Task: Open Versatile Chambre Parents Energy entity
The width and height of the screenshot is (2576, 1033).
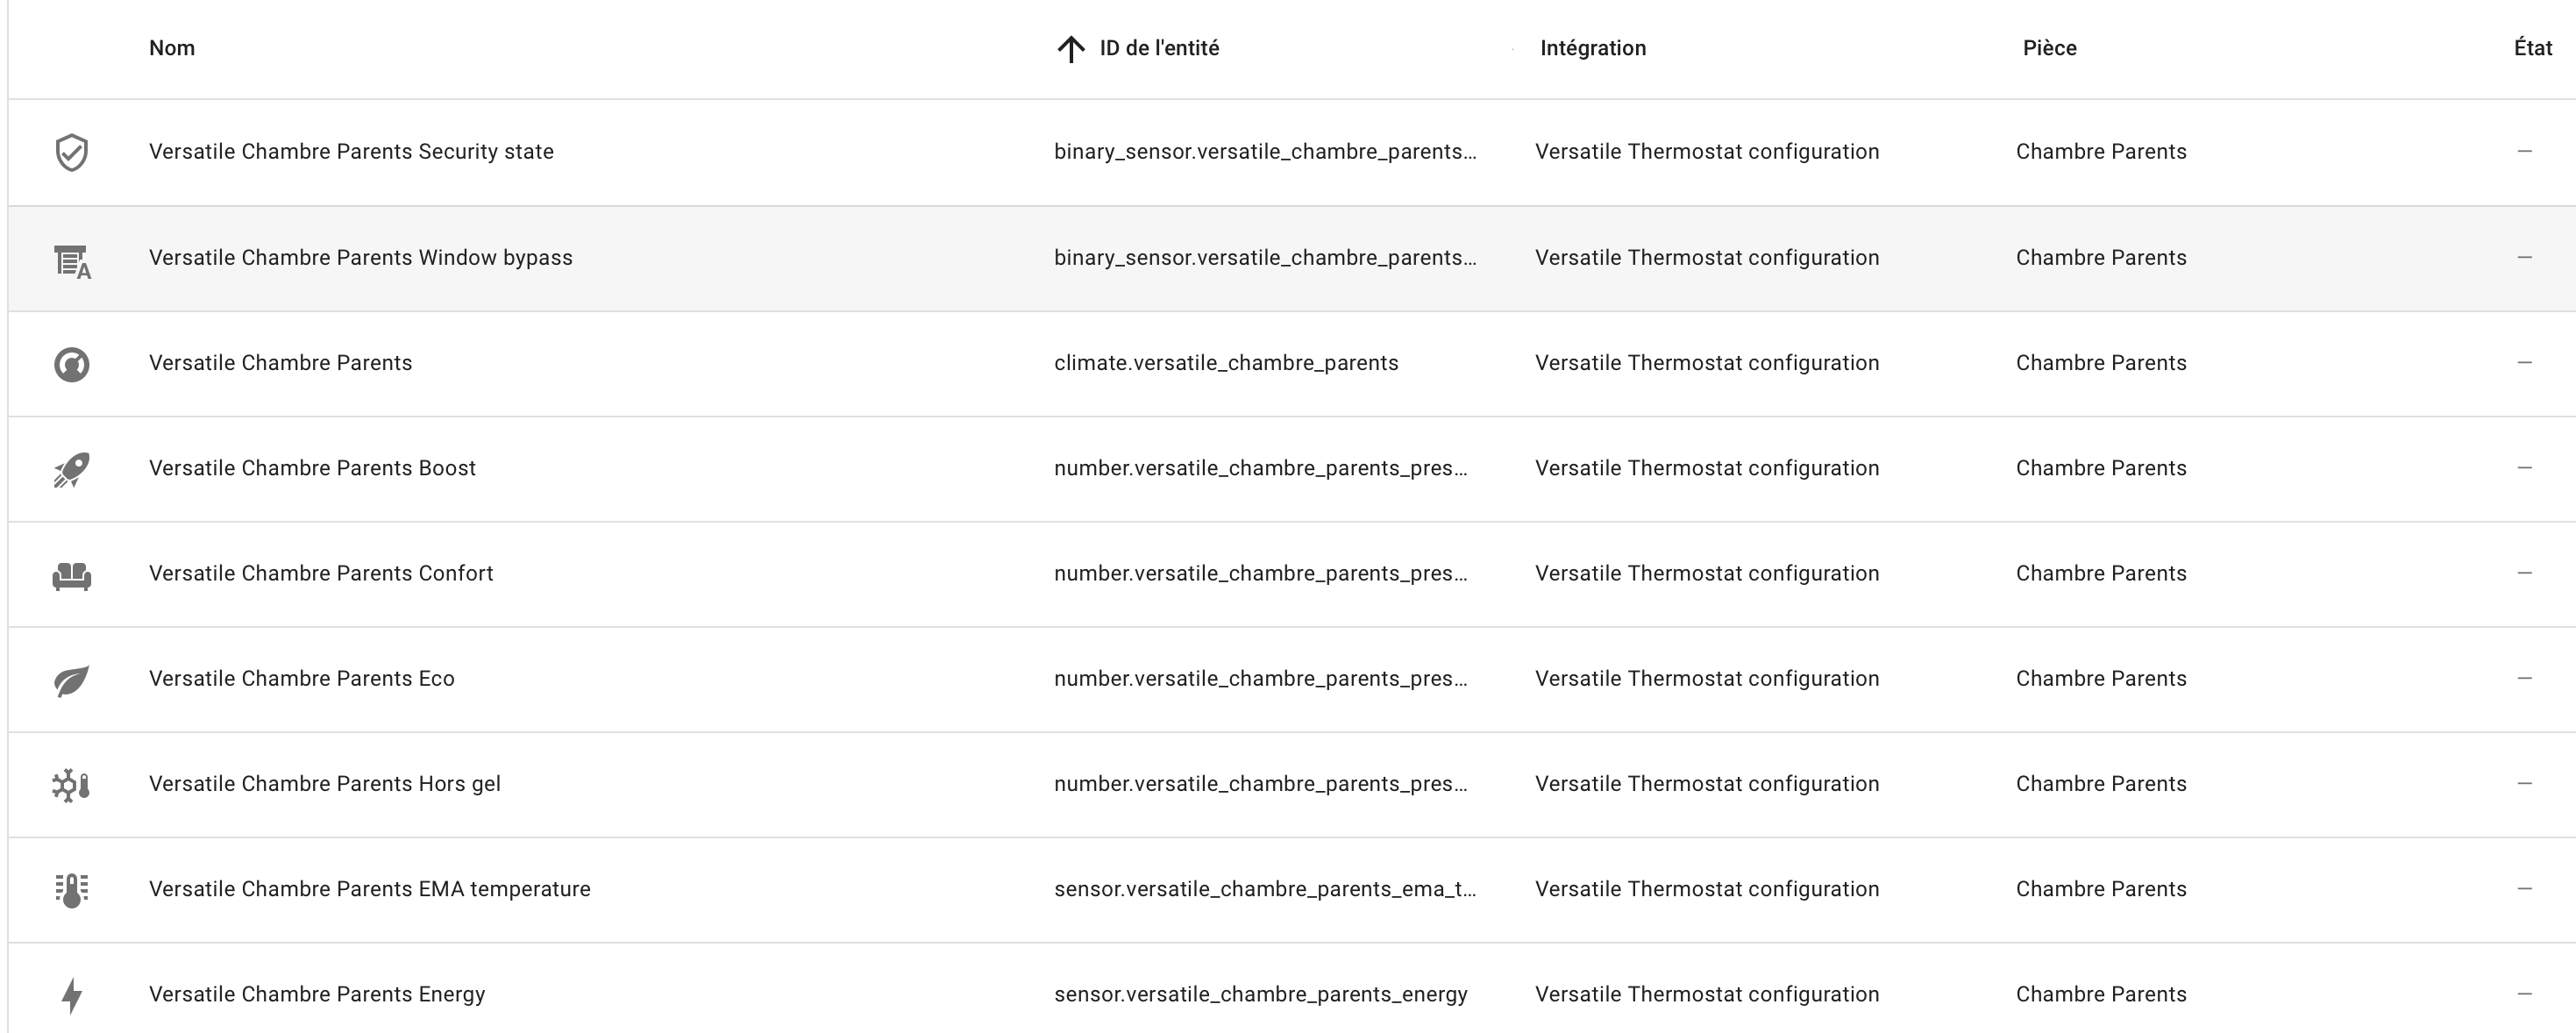Action: [x=317, y=994]
